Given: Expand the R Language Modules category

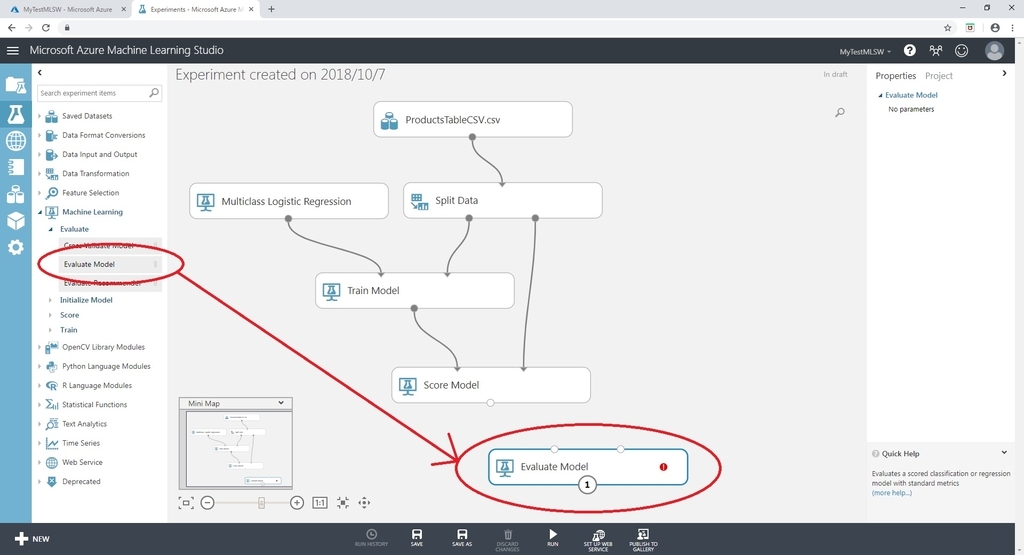Looking at the screenshot, I should (x=39, y=386).
